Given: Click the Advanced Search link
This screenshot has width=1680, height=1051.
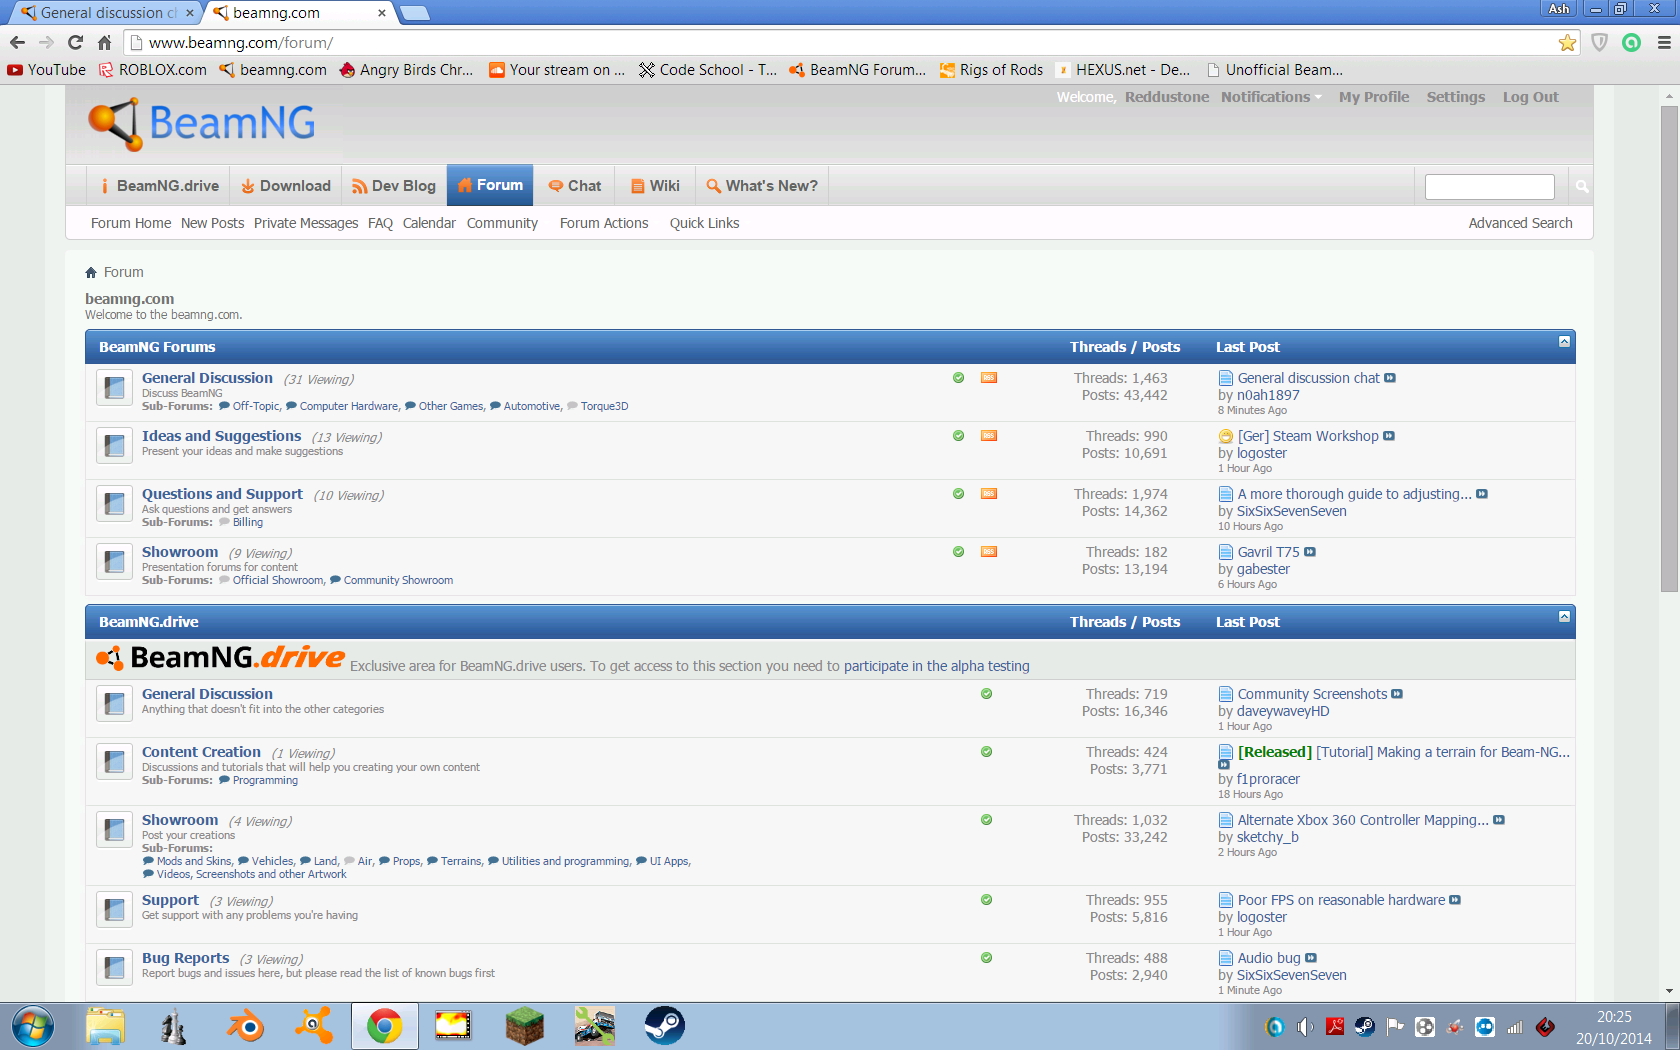Looking at the screenshot, I should tap(1520, 223).
